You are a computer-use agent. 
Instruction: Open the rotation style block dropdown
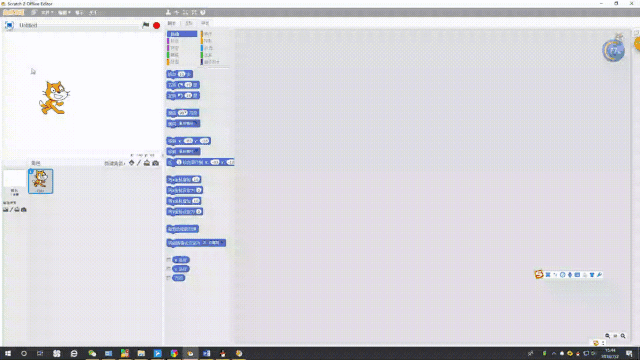pos(222,243)
